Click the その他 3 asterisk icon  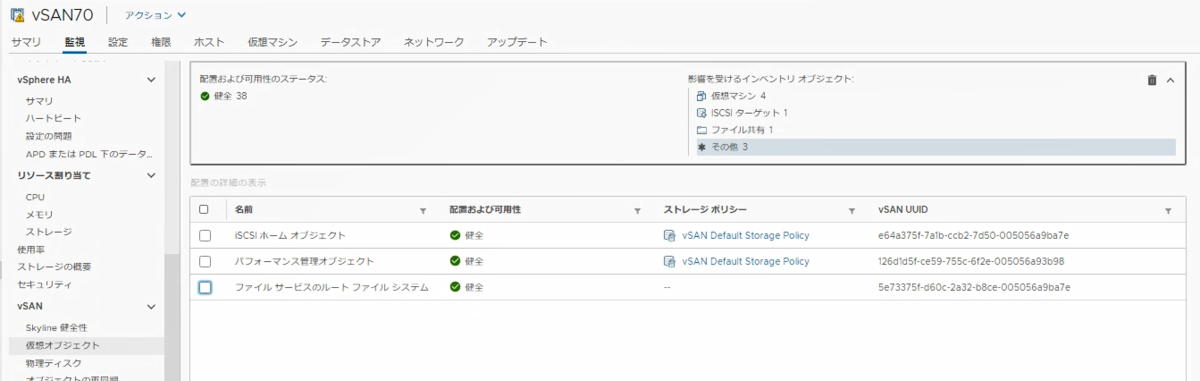702,147
